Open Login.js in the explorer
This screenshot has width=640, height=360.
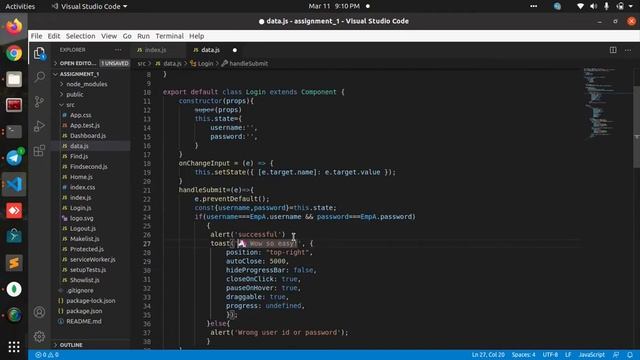[x=80, y=208]
